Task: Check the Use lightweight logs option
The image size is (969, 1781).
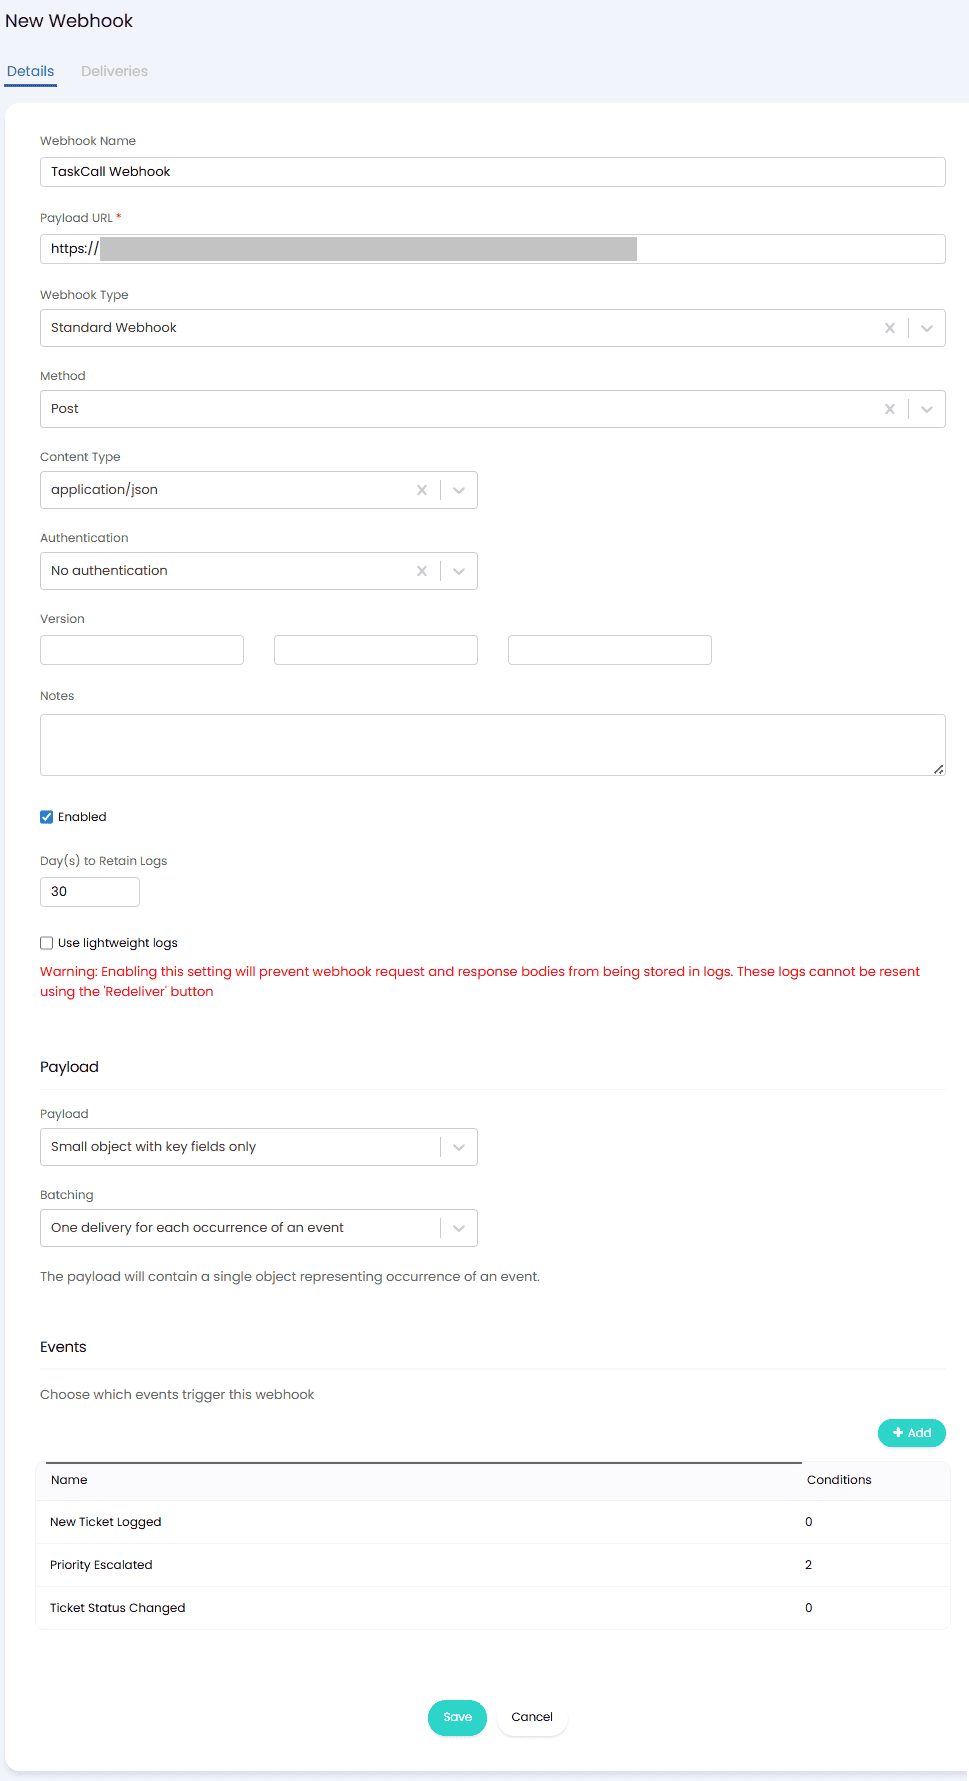Action: coord(46,942)
